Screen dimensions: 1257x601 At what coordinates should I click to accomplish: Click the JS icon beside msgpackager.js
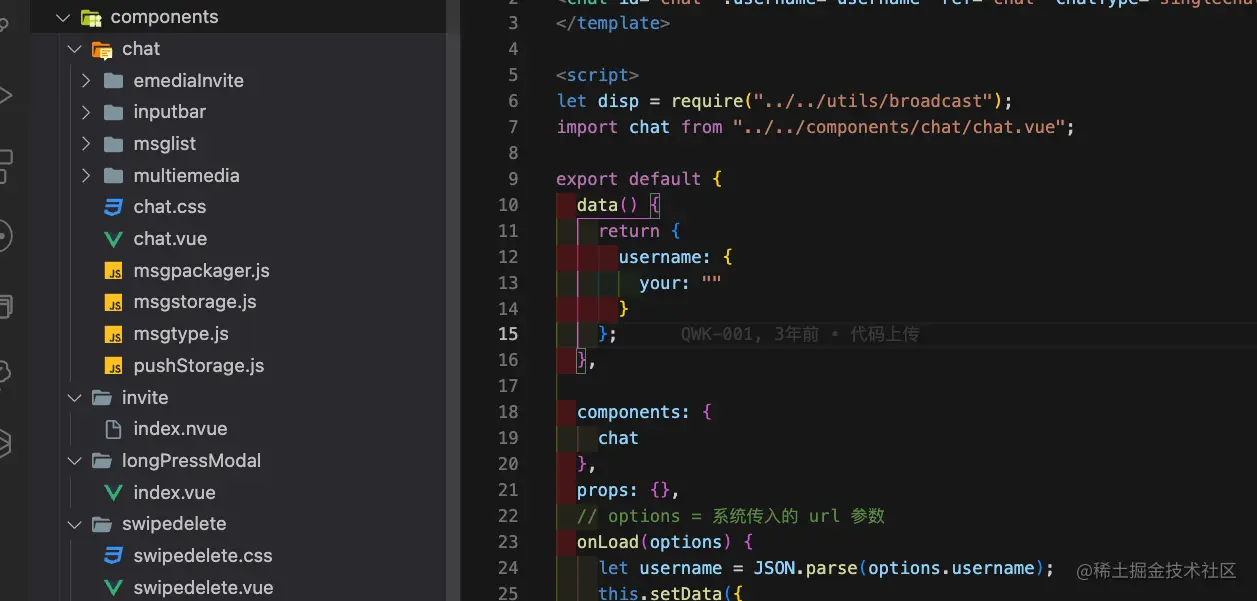(114, 271)
